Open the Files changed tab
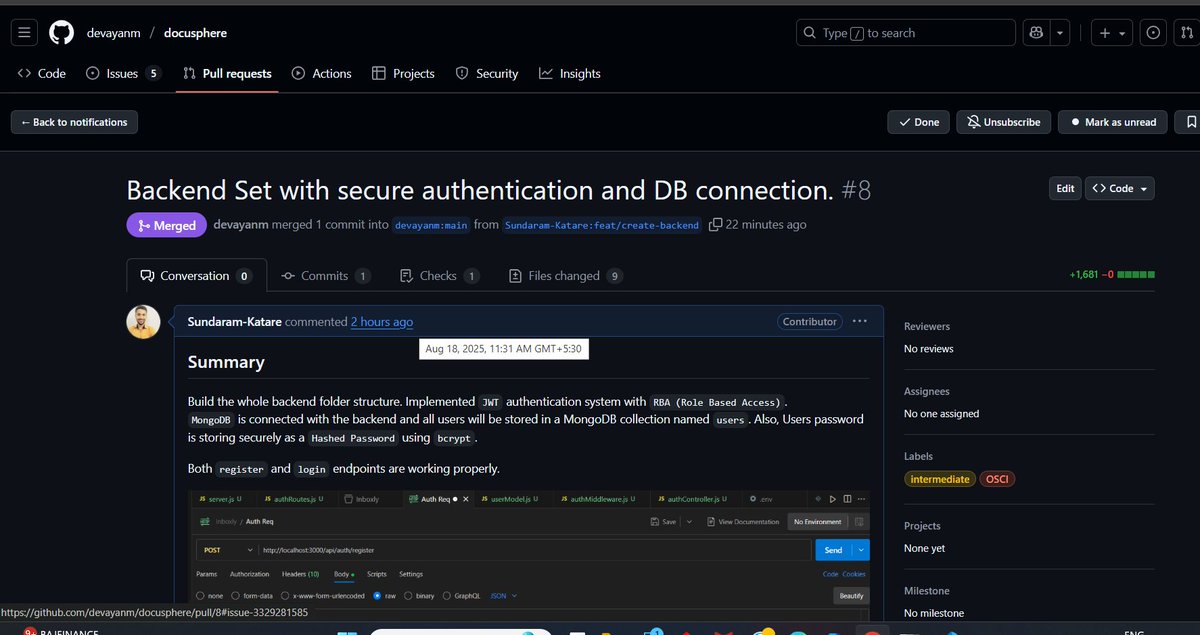Image resolution: width=1200 pixels, height=635 pixels. [x=567, y=275]
